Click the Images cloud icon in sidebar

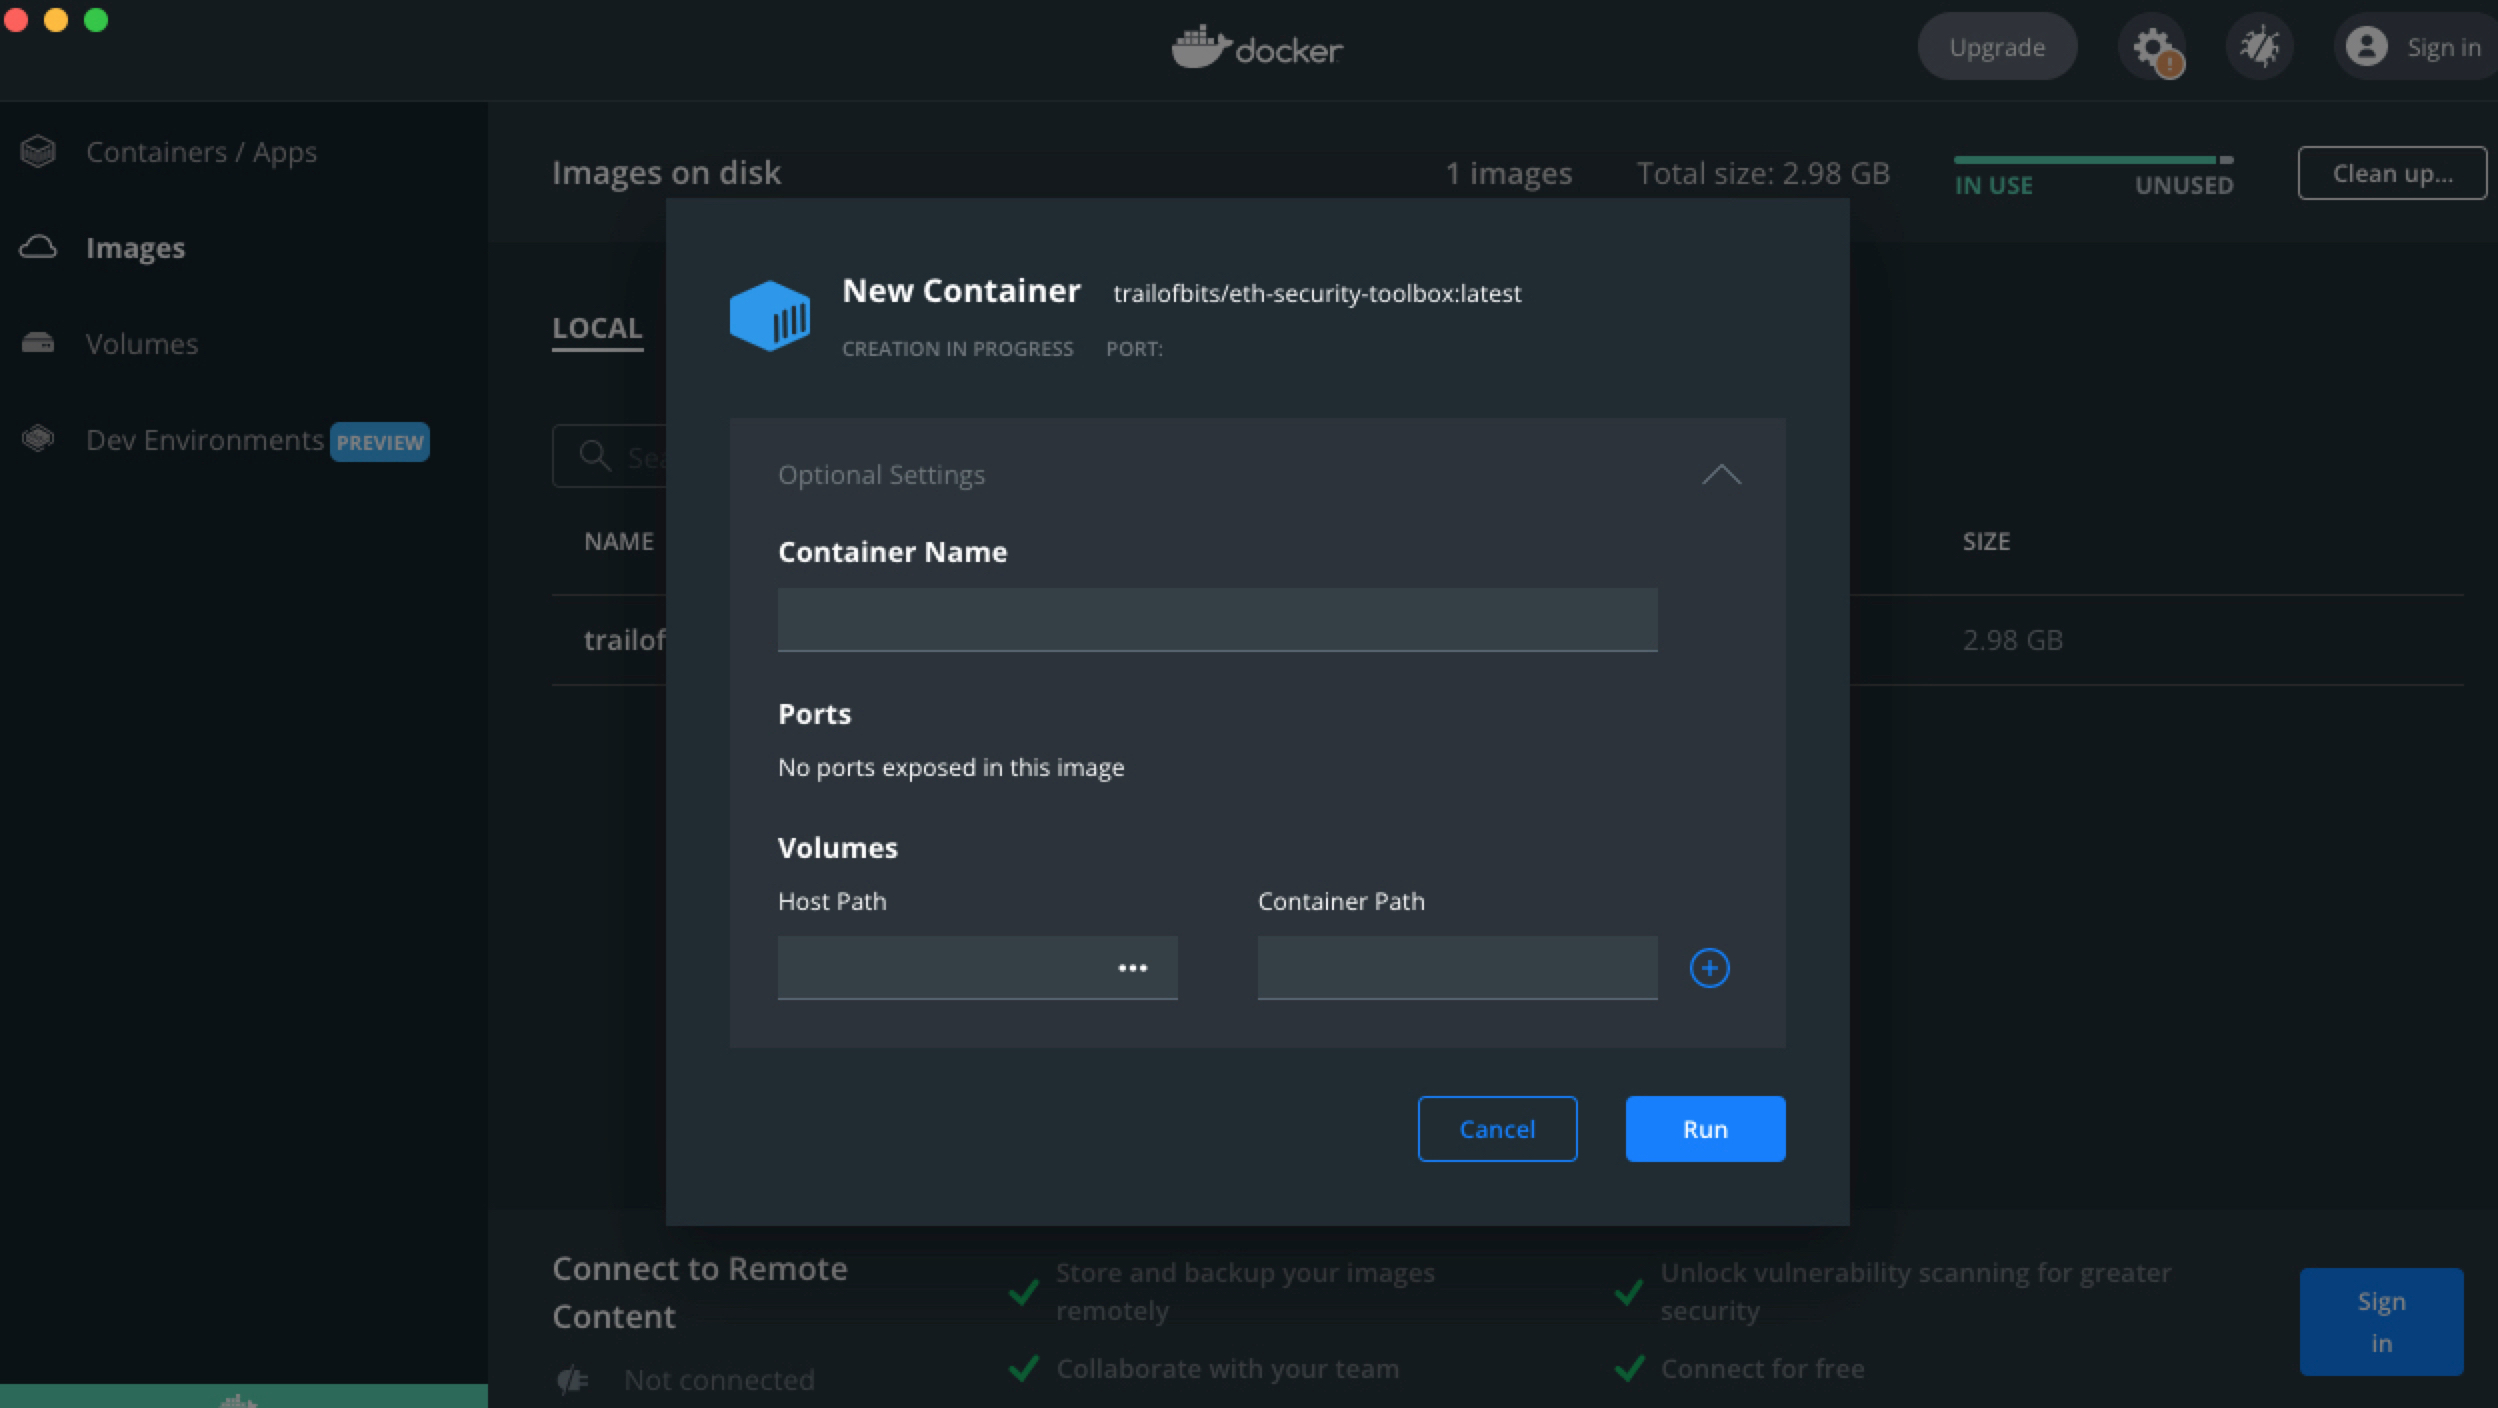pyautogui.click(x=38, y=247)
